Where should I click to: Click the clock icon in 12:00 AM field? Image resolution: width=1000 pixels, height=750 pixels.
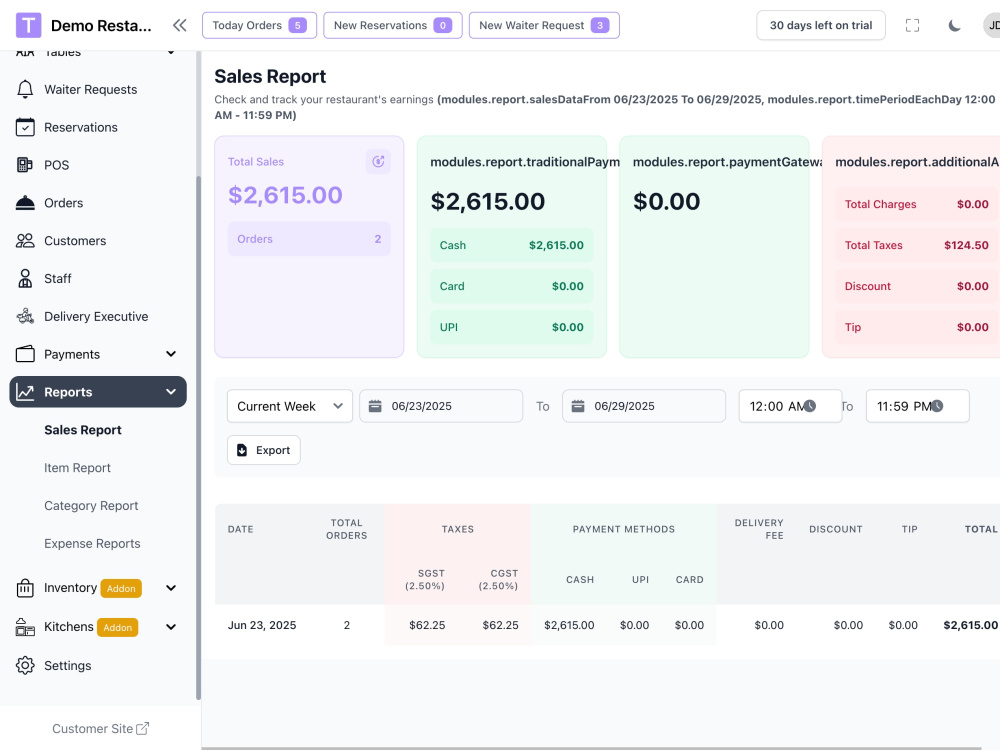[809, 406]
